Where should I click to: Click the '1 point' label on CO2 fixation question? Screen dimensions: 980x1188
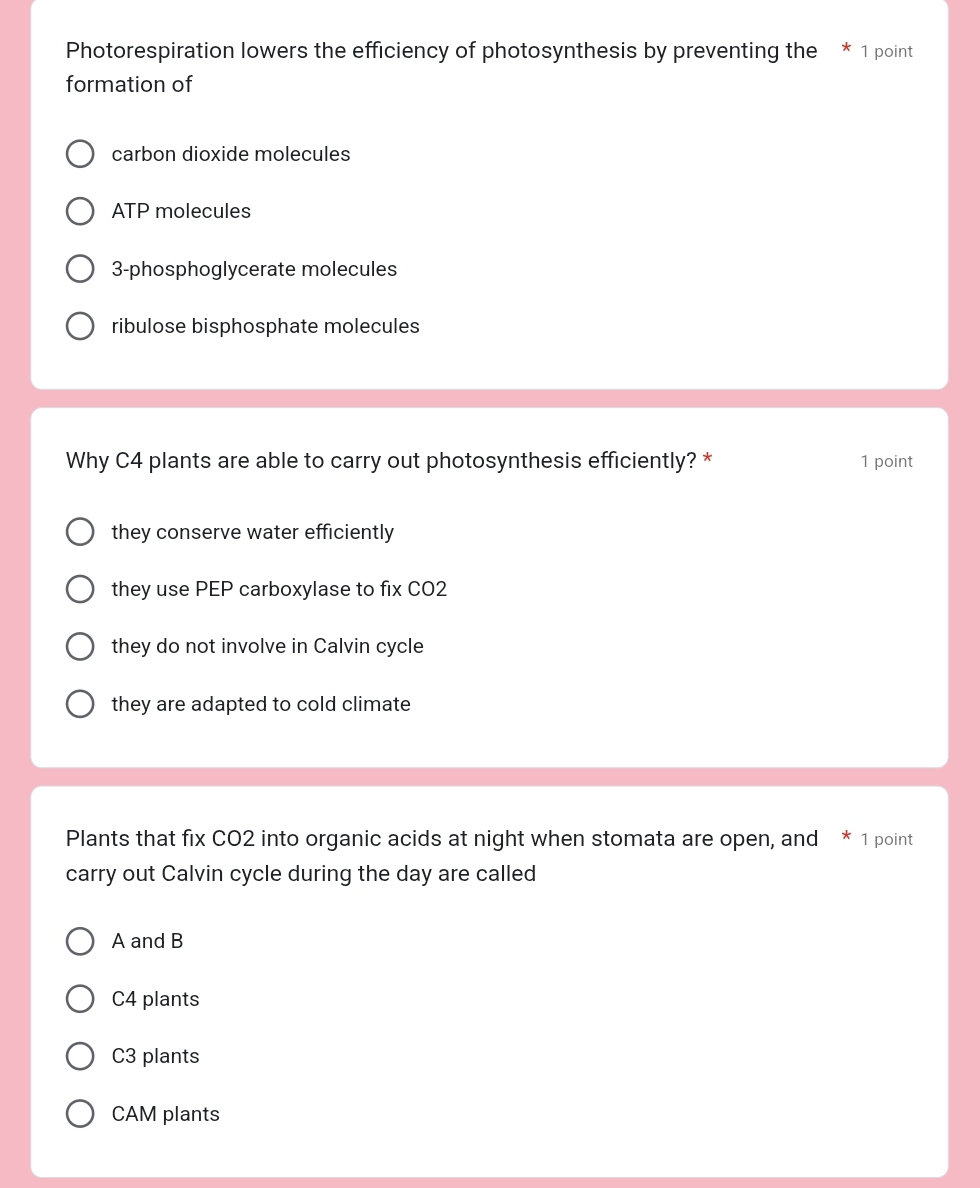(x=886, y=840)
